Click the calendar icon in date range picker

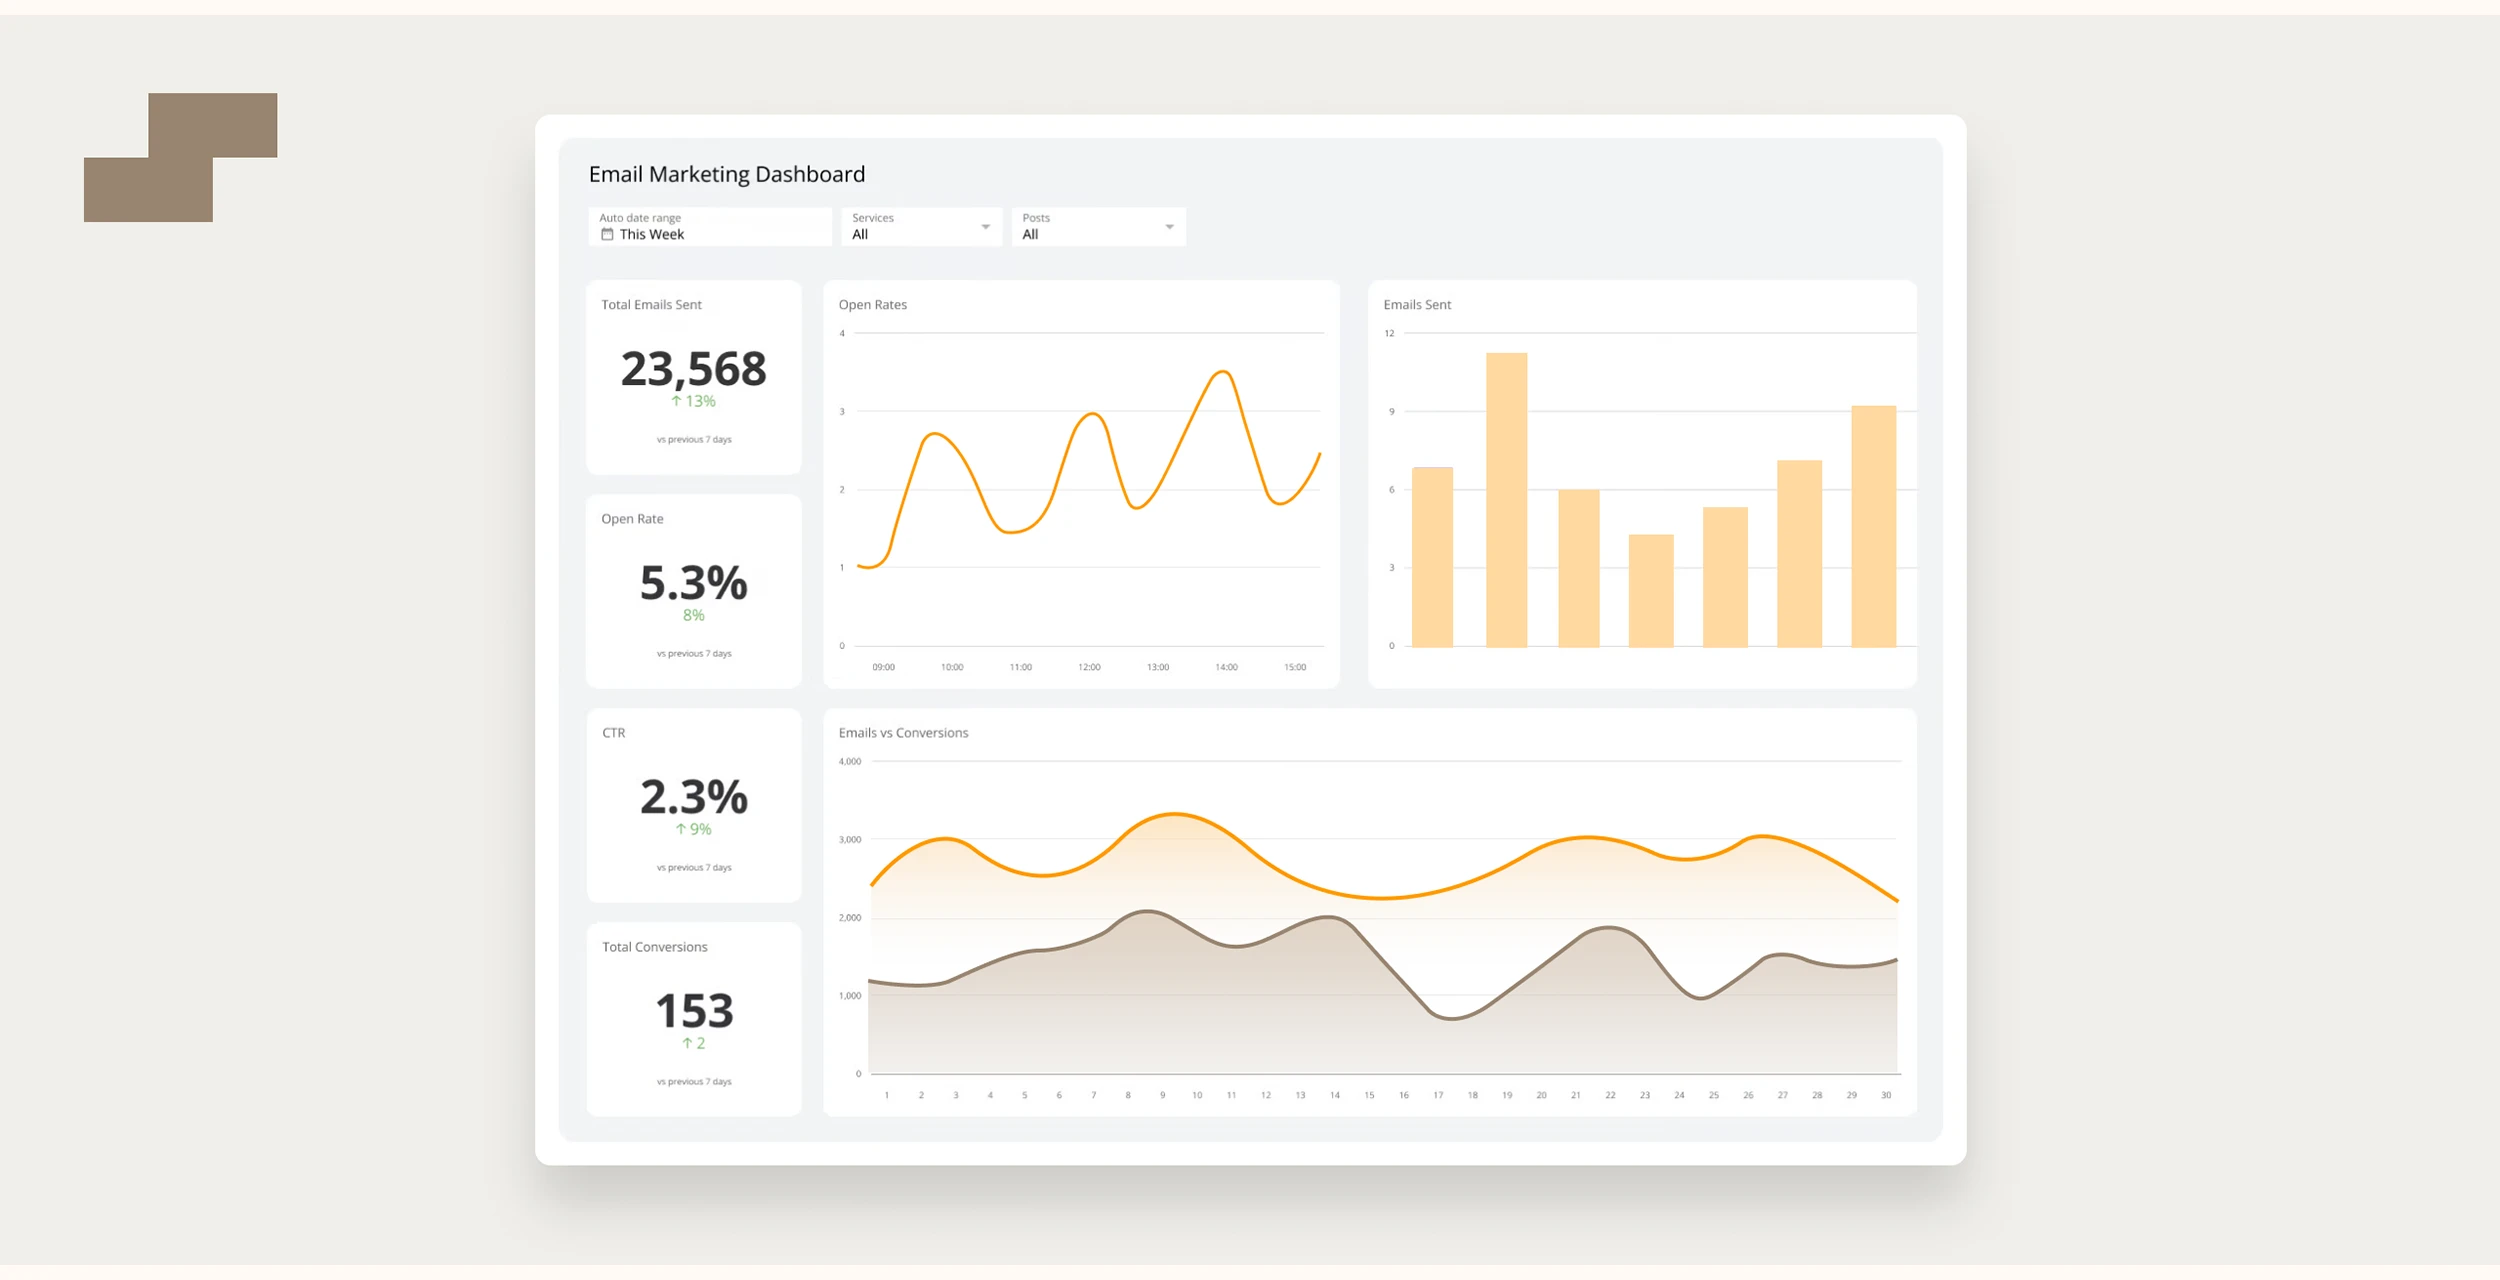606,233
